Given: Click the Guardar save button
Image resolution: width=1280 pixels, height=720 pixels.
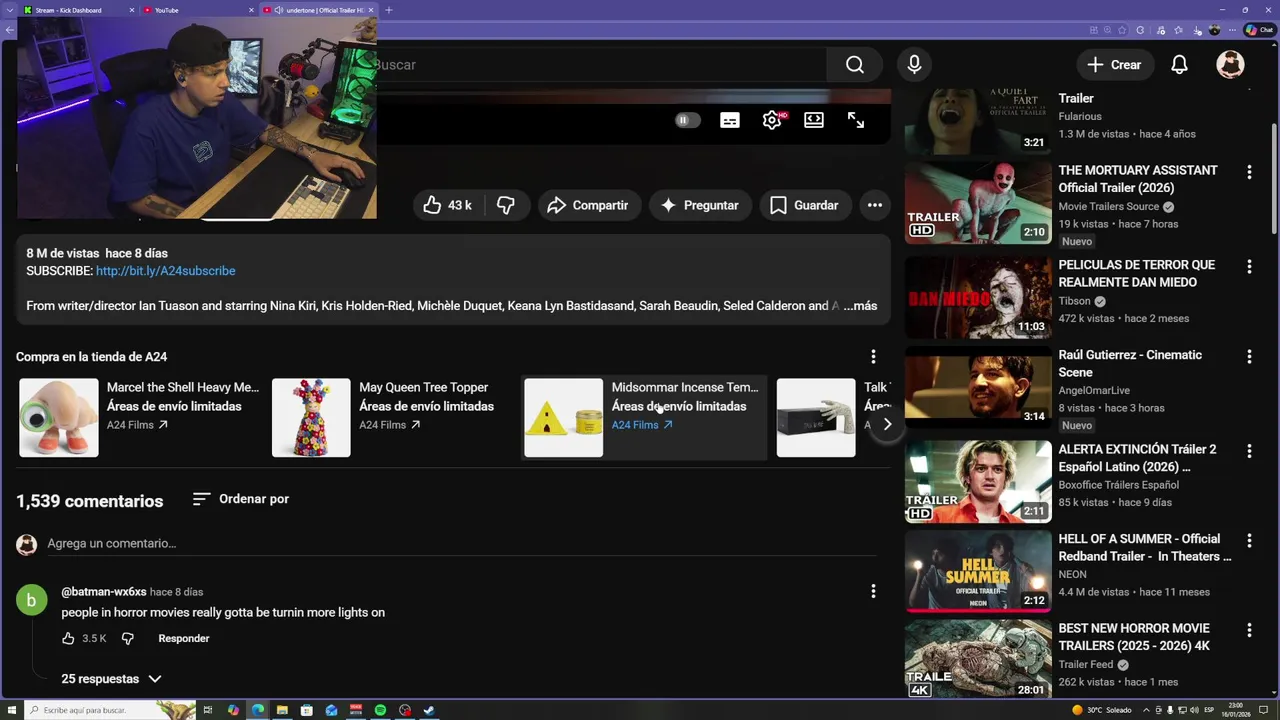Looking at the screenshot, I should 804,205.
